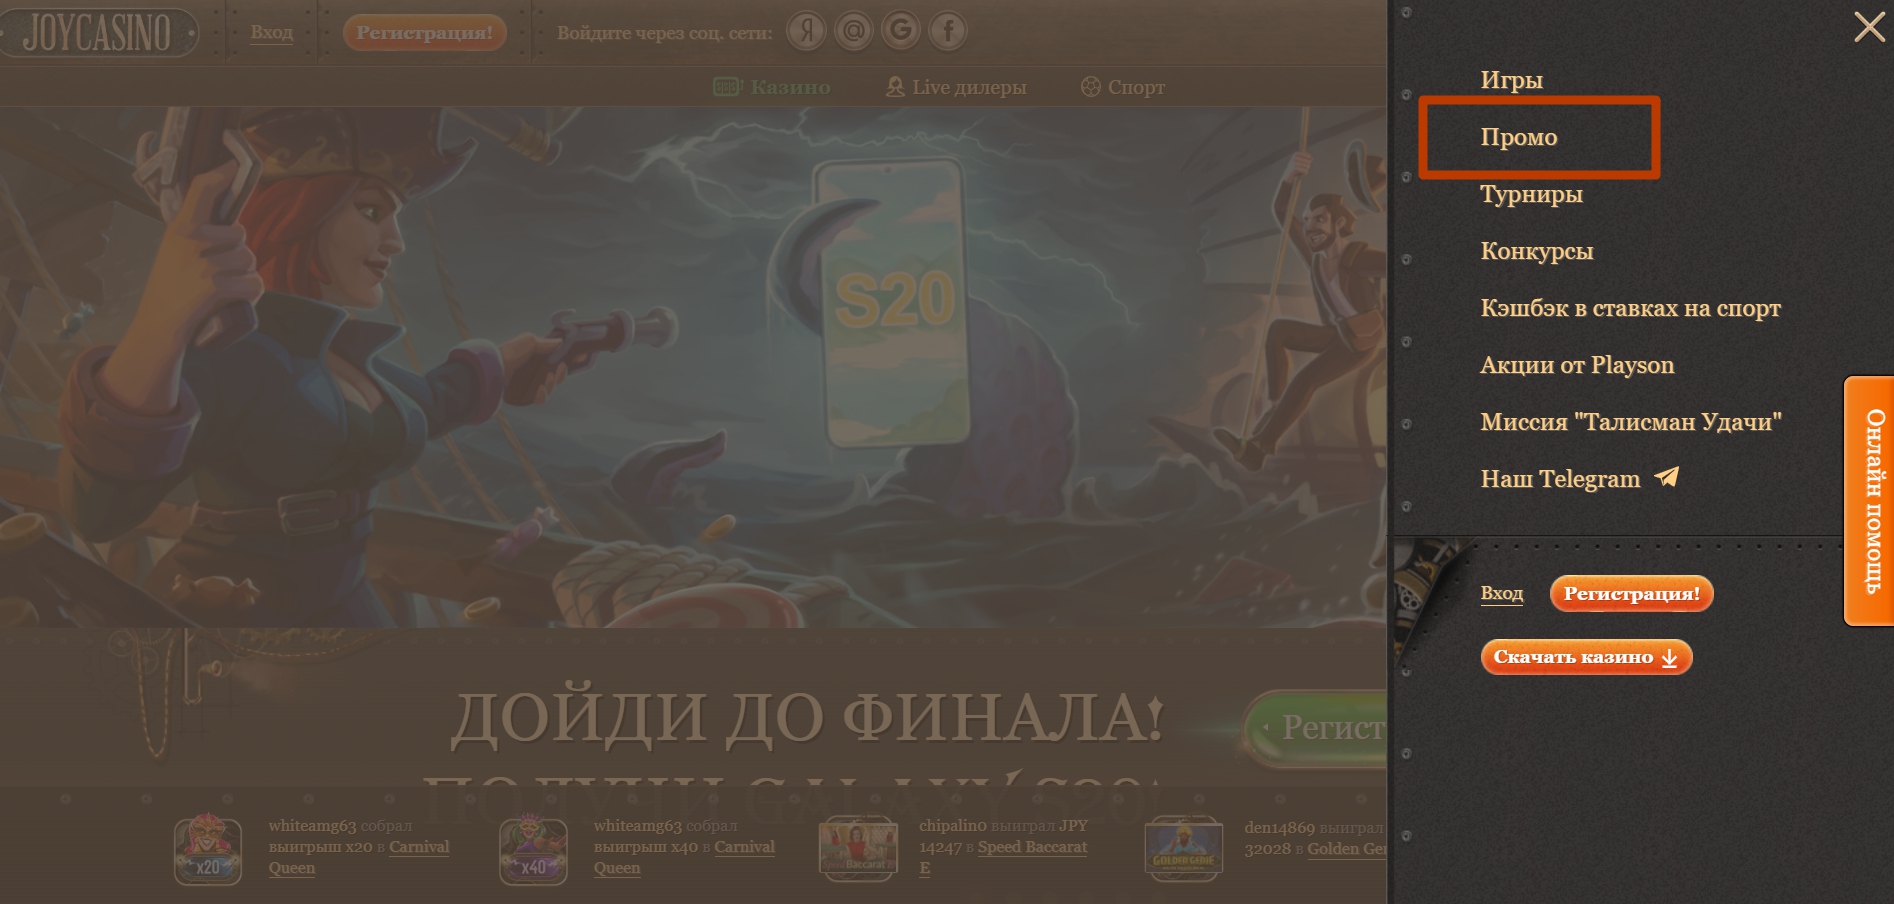The width and height of the screenshot is (1894, 904).
Task: Sign in with the Yandex icon
Action: point(806,31)
